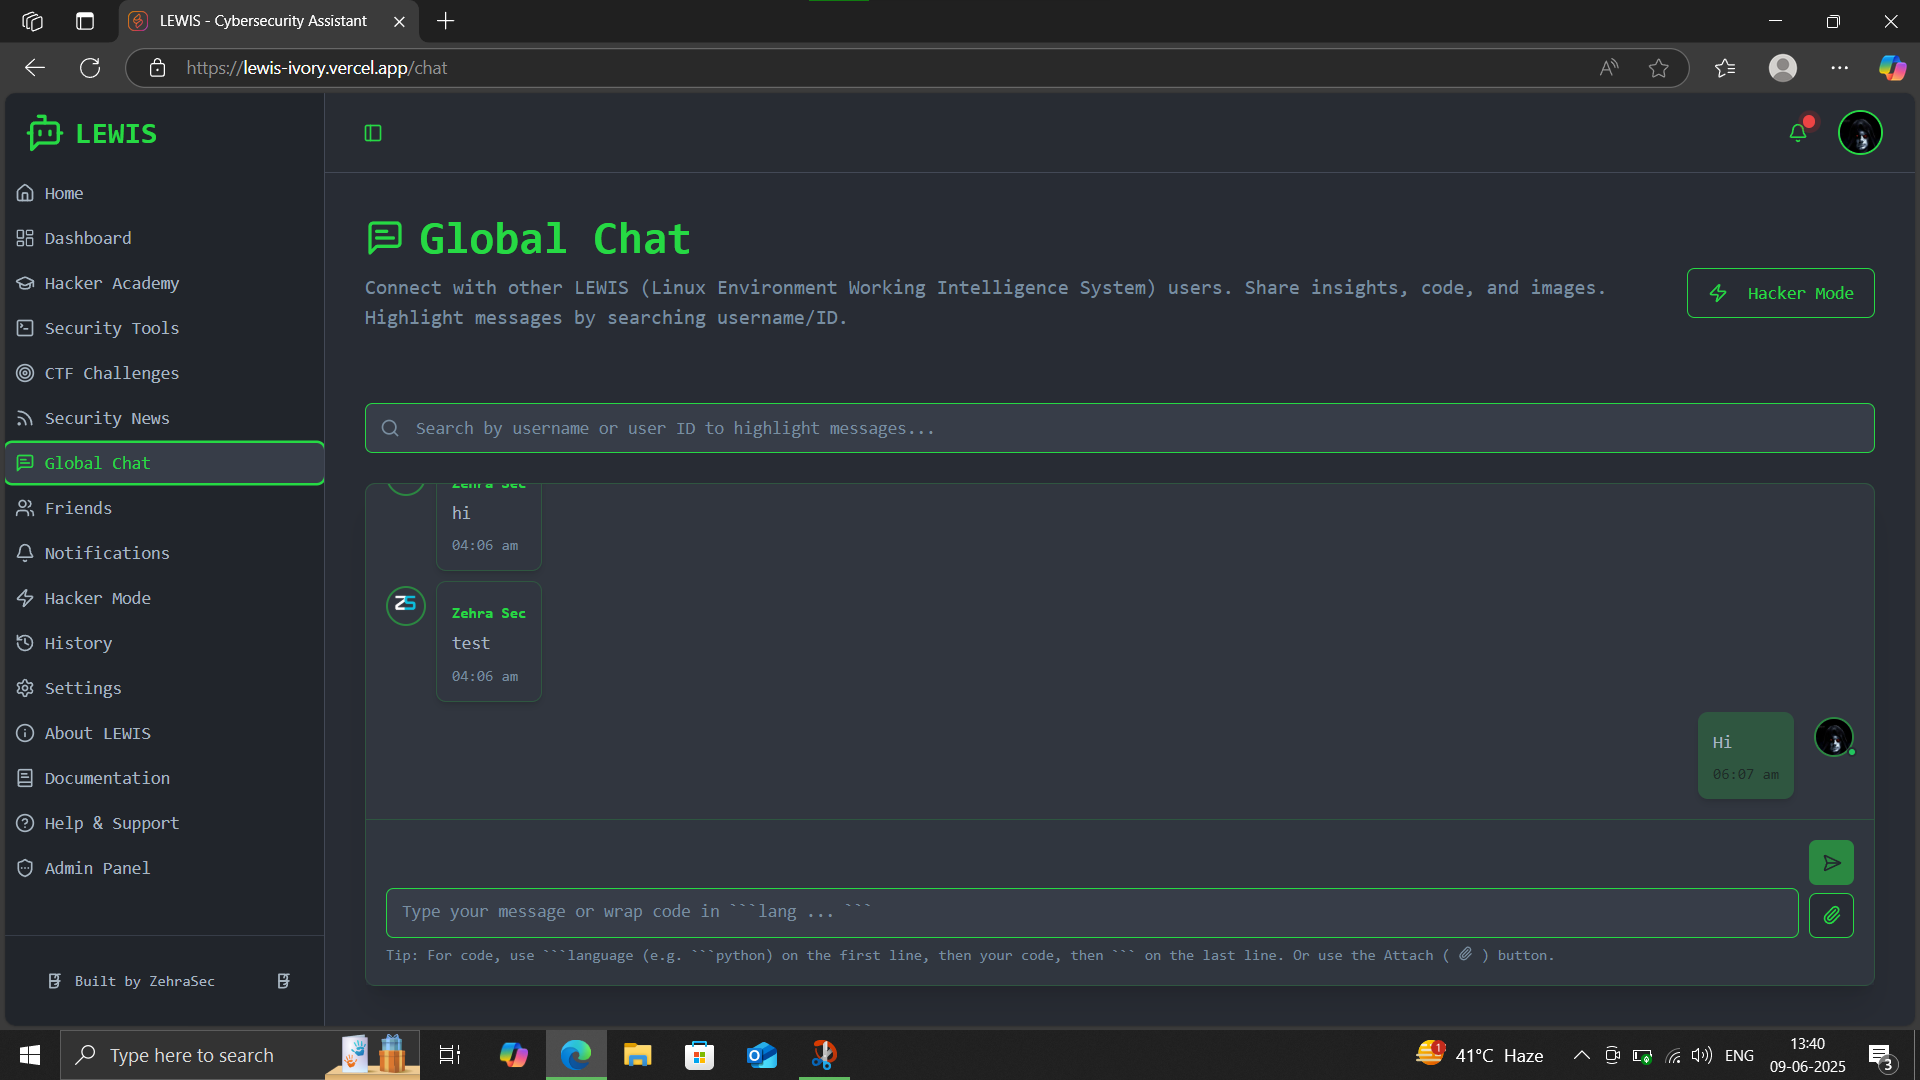Open Hacker Academy from sidebar

[x=111, y=283]
